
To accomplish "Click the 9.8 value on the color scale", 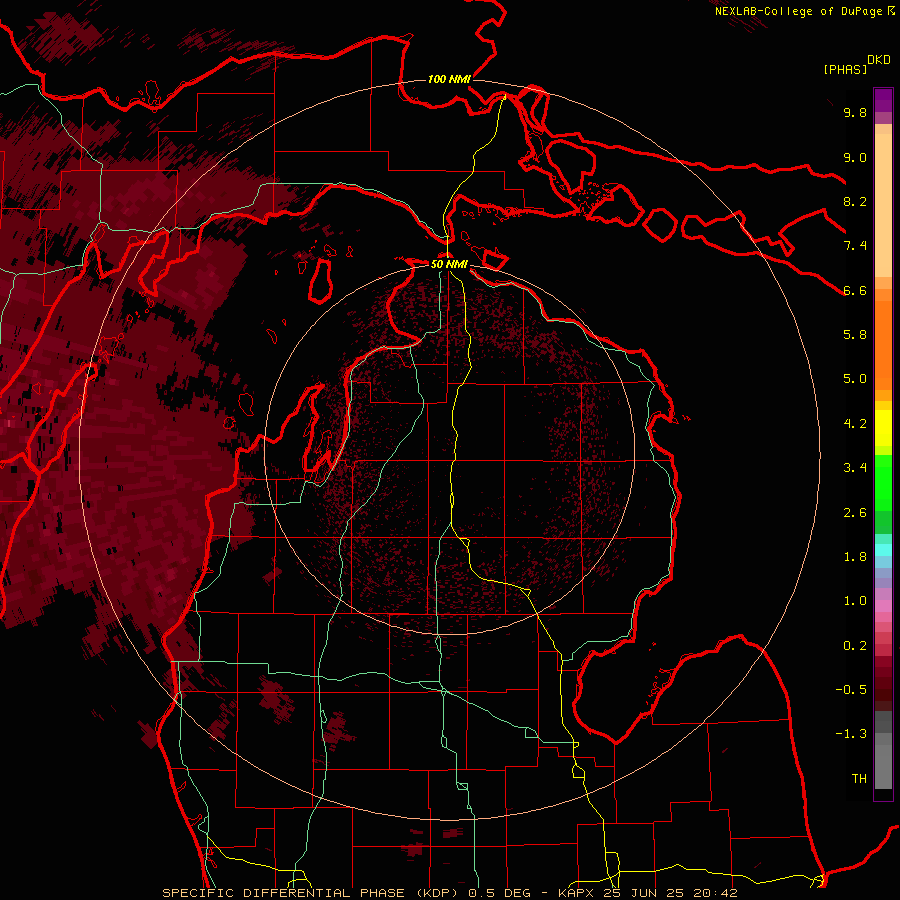I will (855, 112).
